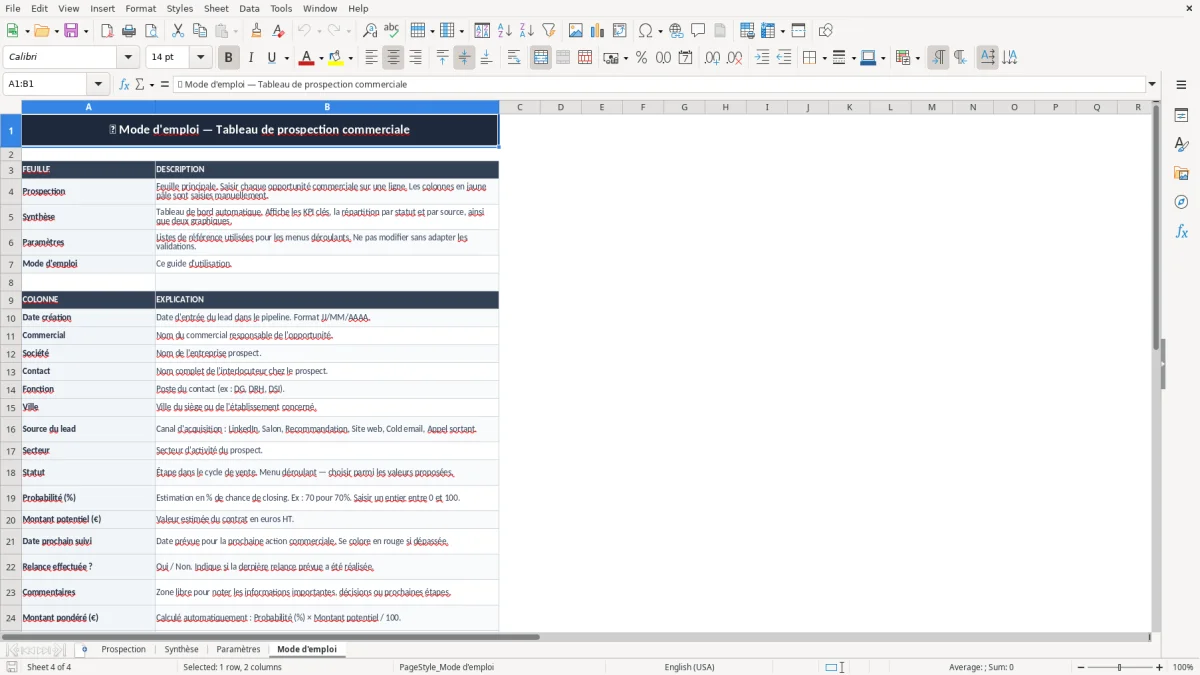This screenshot has width=1200, height=675.
Task: Remove a decimal place
Action: point(735,58)
